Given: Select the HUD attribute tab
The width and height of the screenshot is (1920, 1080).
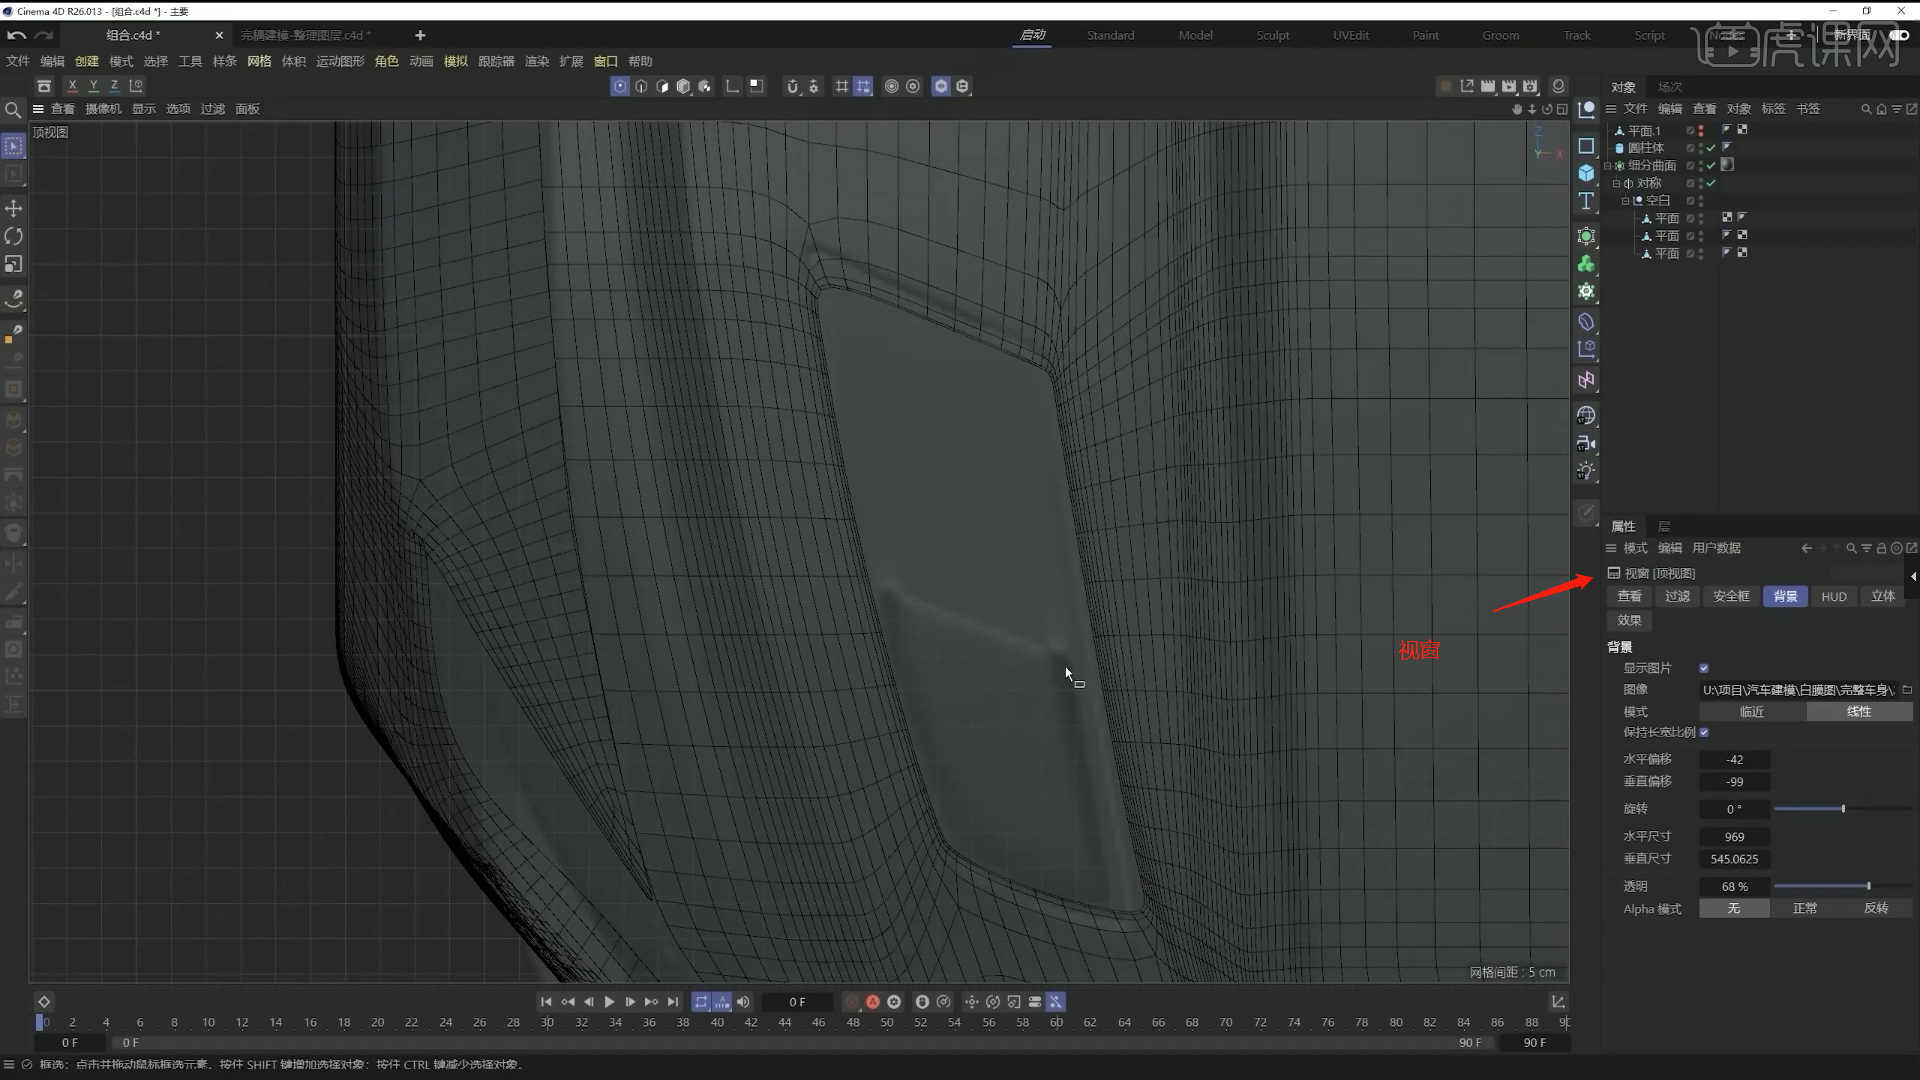Looking at the screenshot, I should [x=1834, y=597].
